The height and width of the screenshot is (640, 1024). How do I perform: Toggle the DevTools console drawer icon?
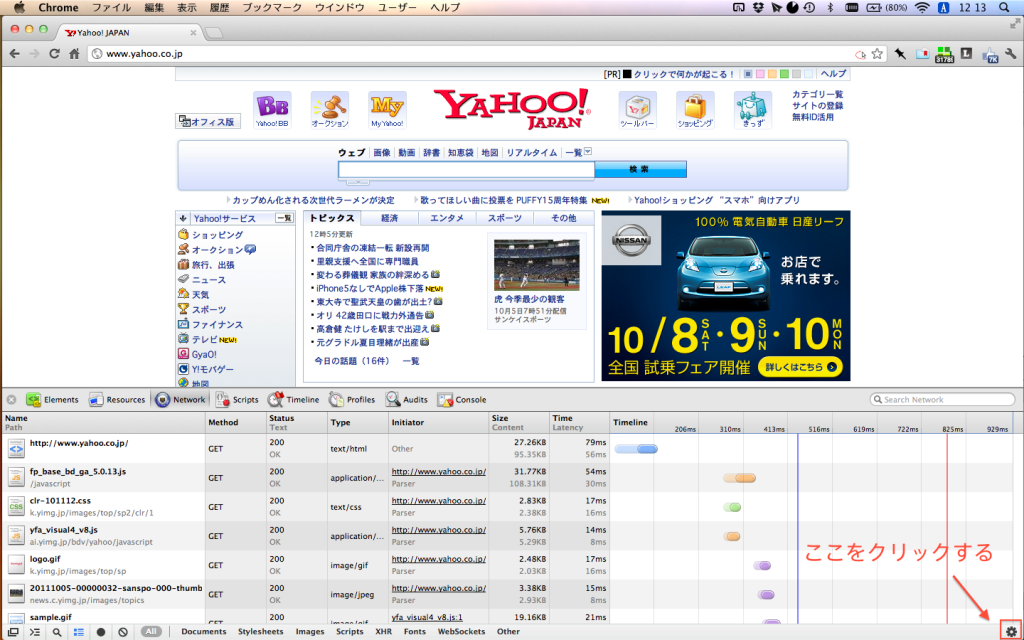(x=35, y=632)
